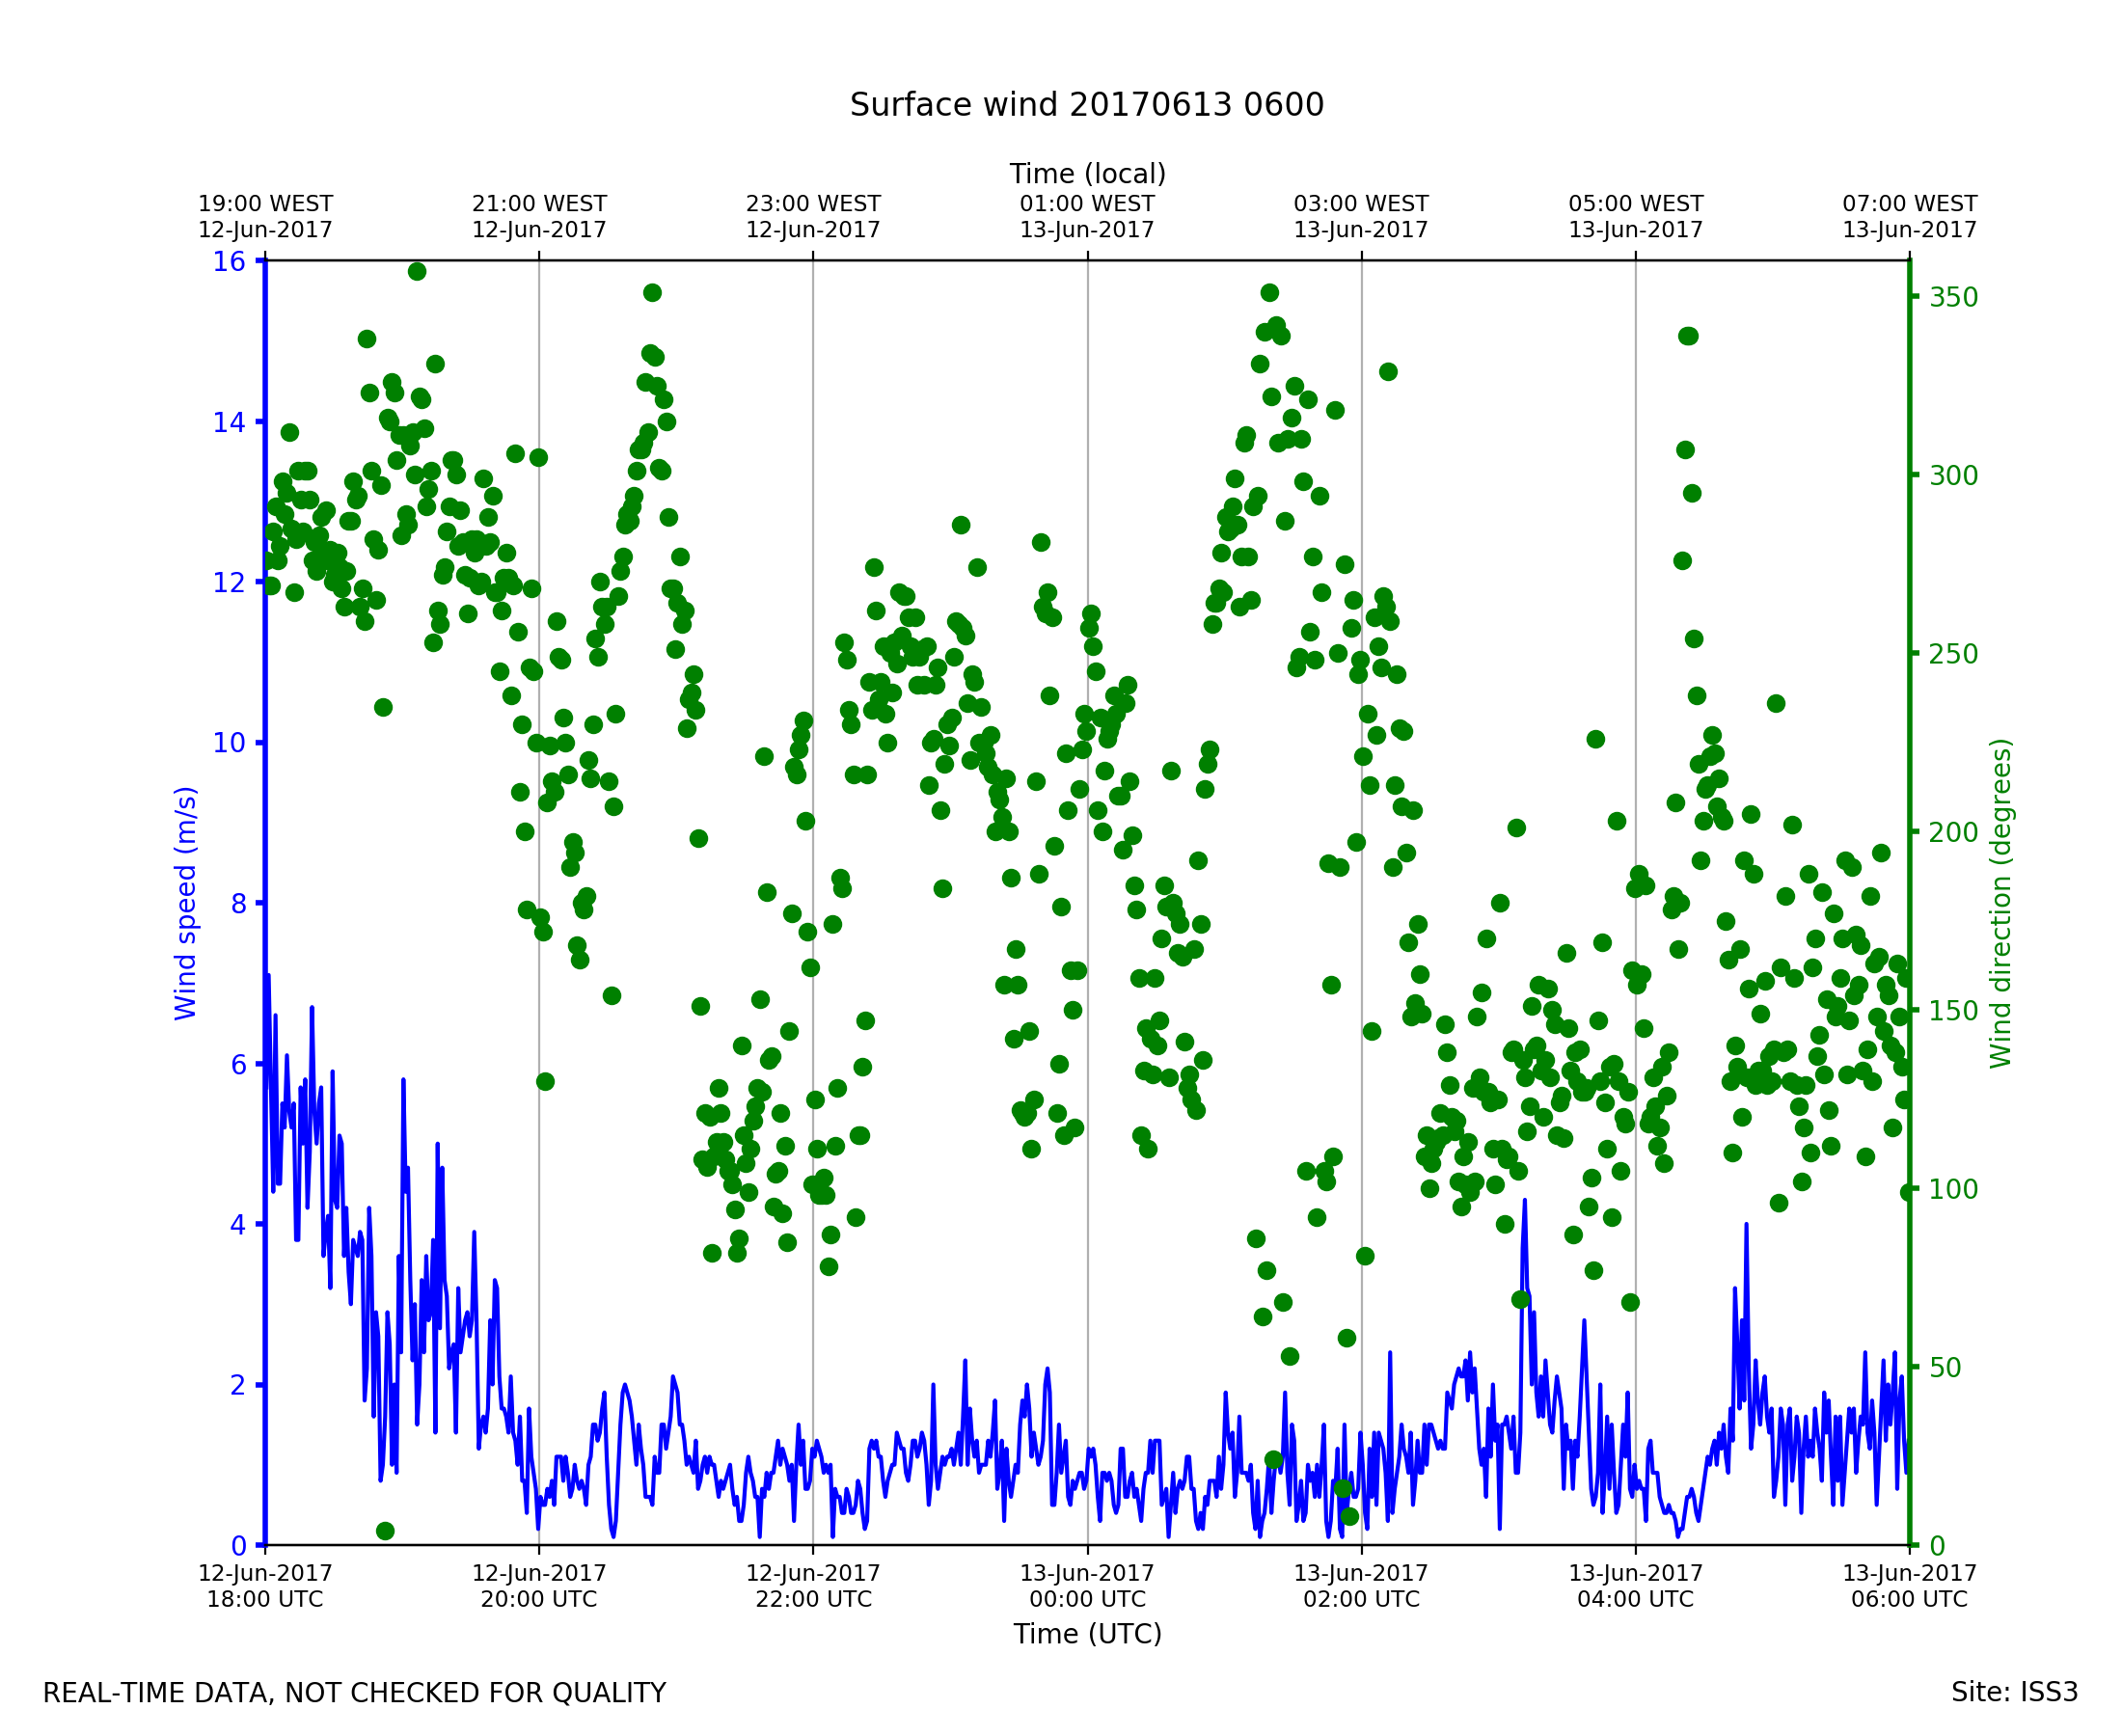Click the 'Wind speed (m/s)' axis label
The image size is (2122, 1736).
click(x=186, y=903)
